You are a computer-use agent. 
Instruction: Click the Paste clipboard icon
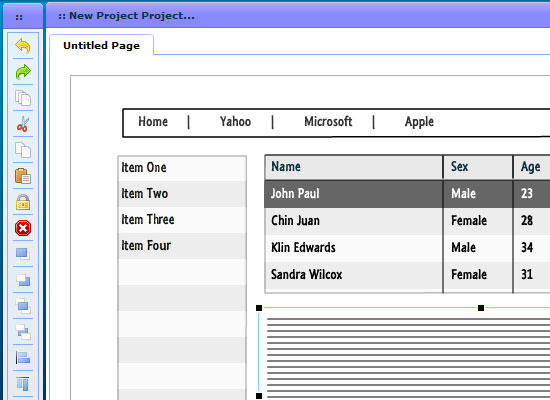tap(23, 176)
